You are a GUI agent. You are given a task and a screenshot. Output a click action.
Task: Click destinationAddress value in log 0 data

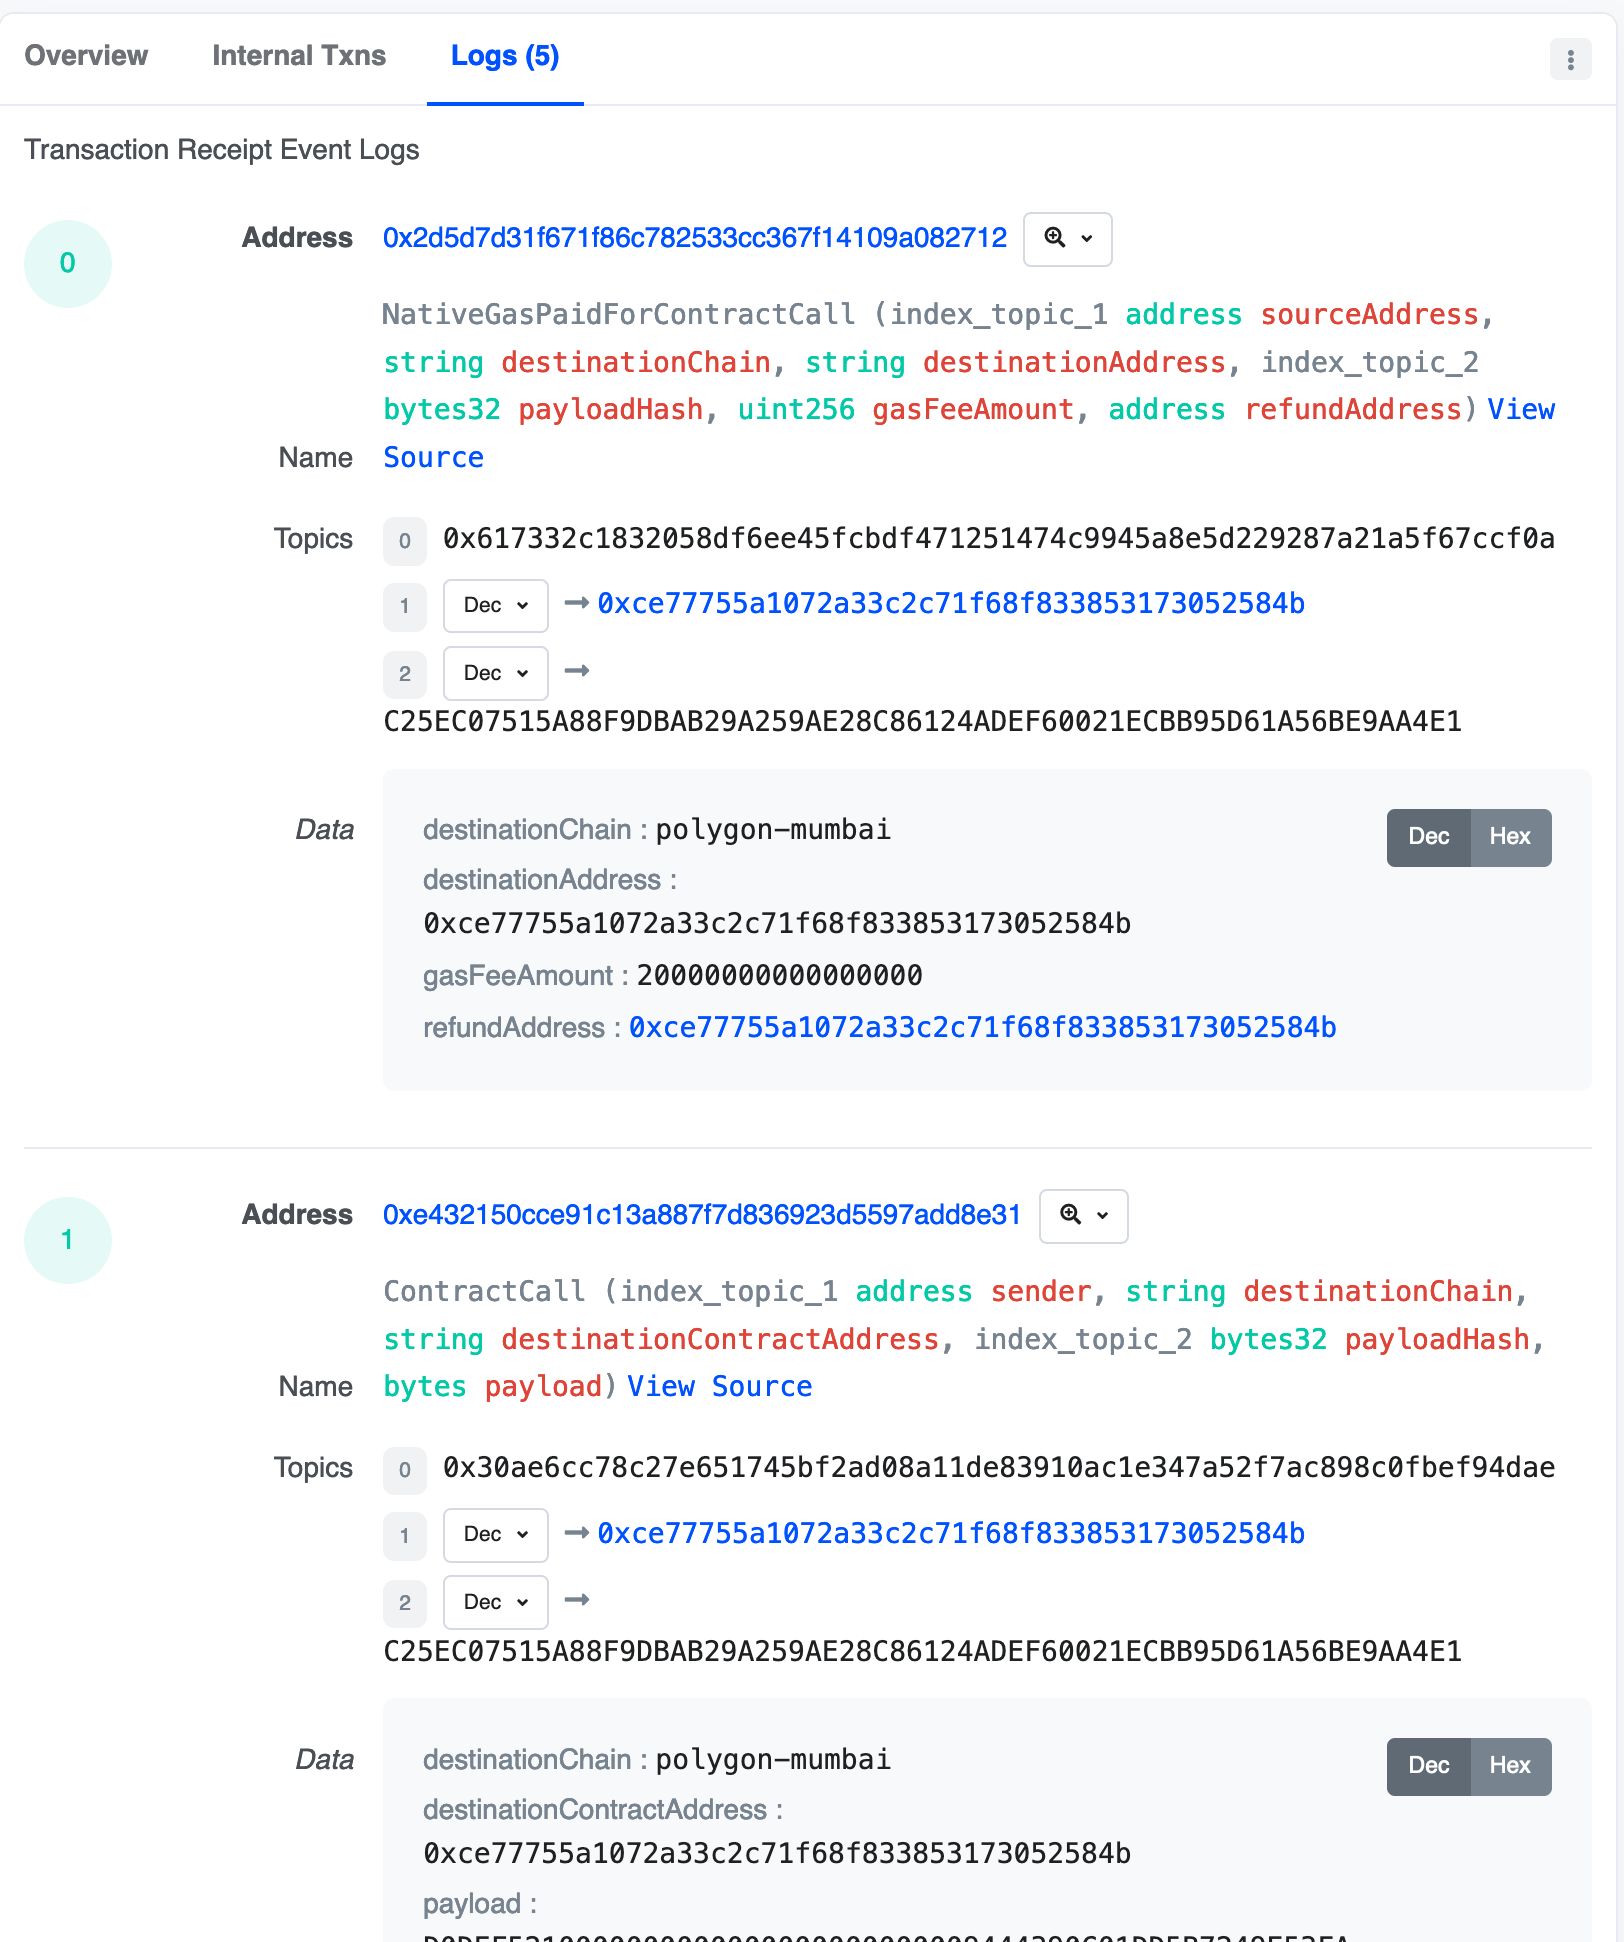777,923
